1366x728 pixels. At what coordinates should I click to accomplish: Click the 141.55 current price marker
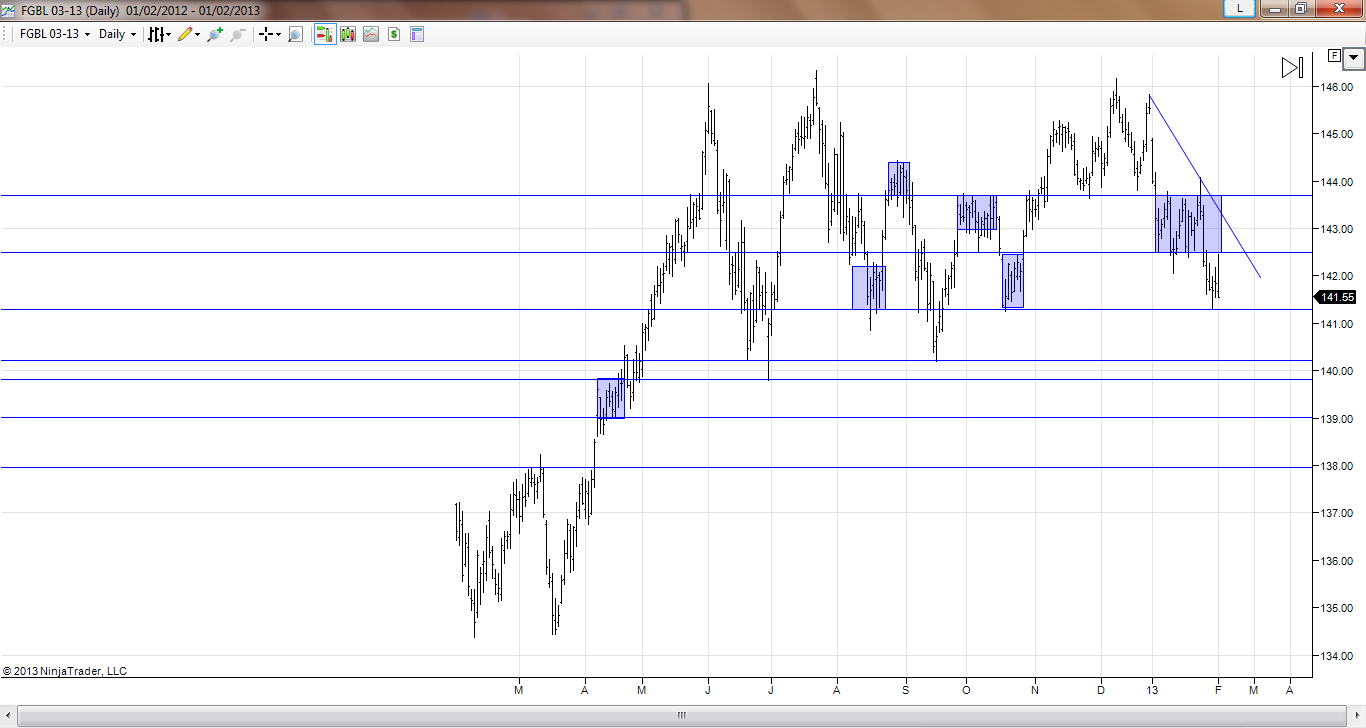1337,297
